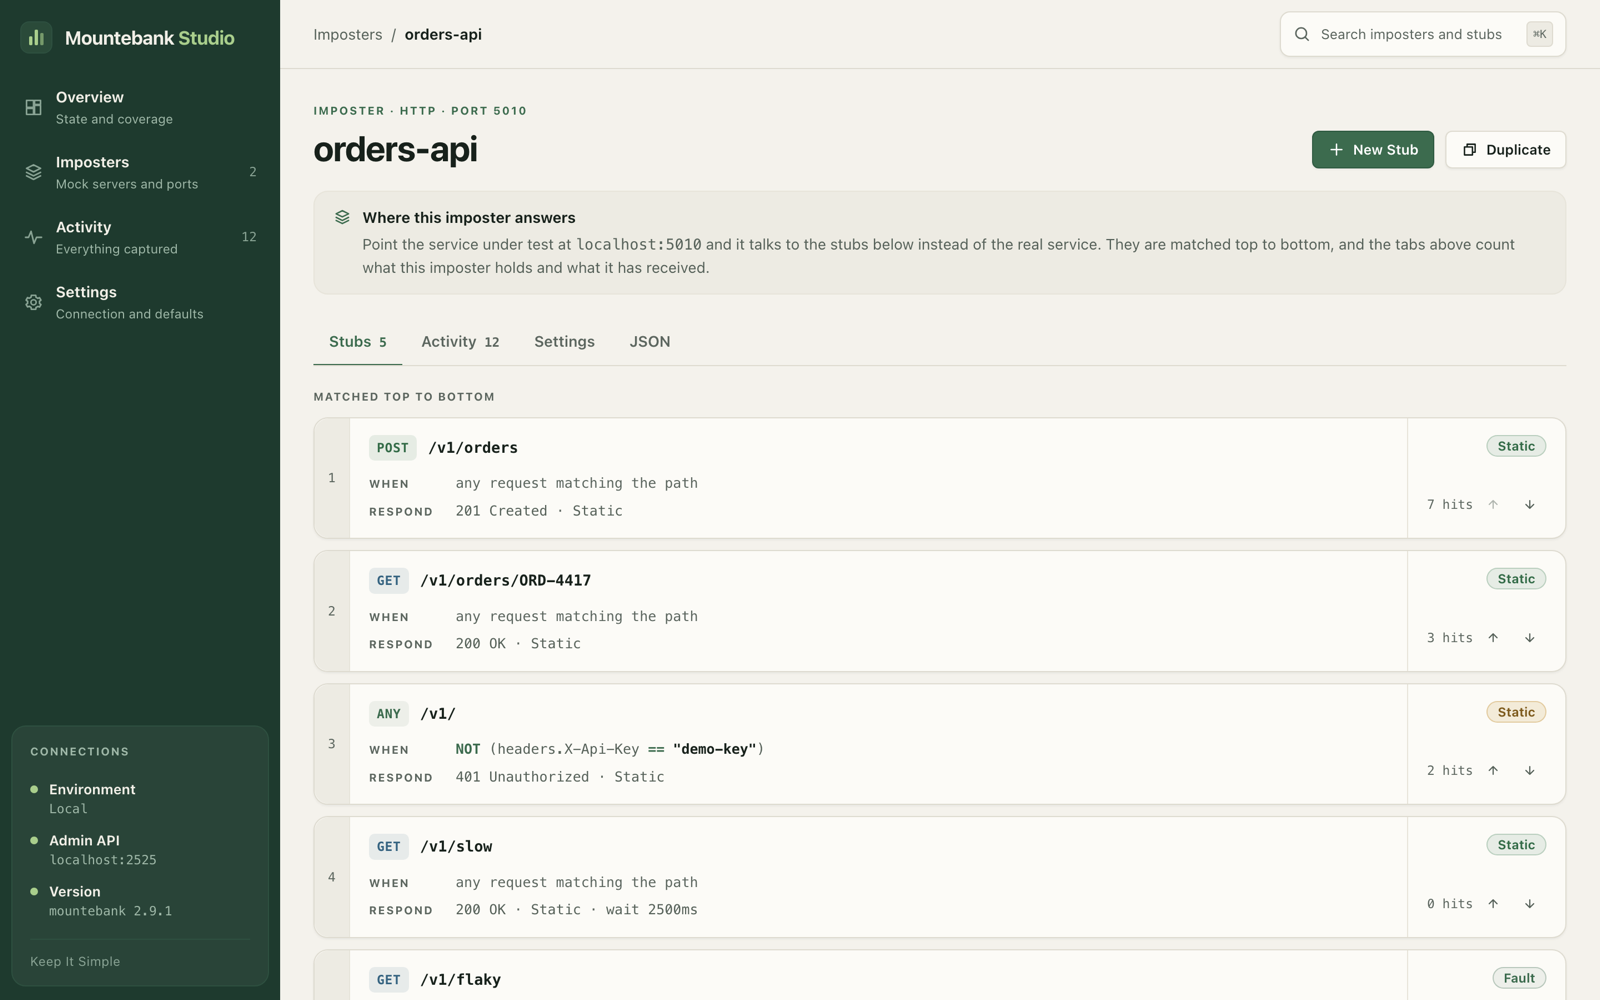Click the Static badge on GET /v1/slow
Viewport: 1600px width, 1000px height.
pyautogui.click(x=1516, y=845)
